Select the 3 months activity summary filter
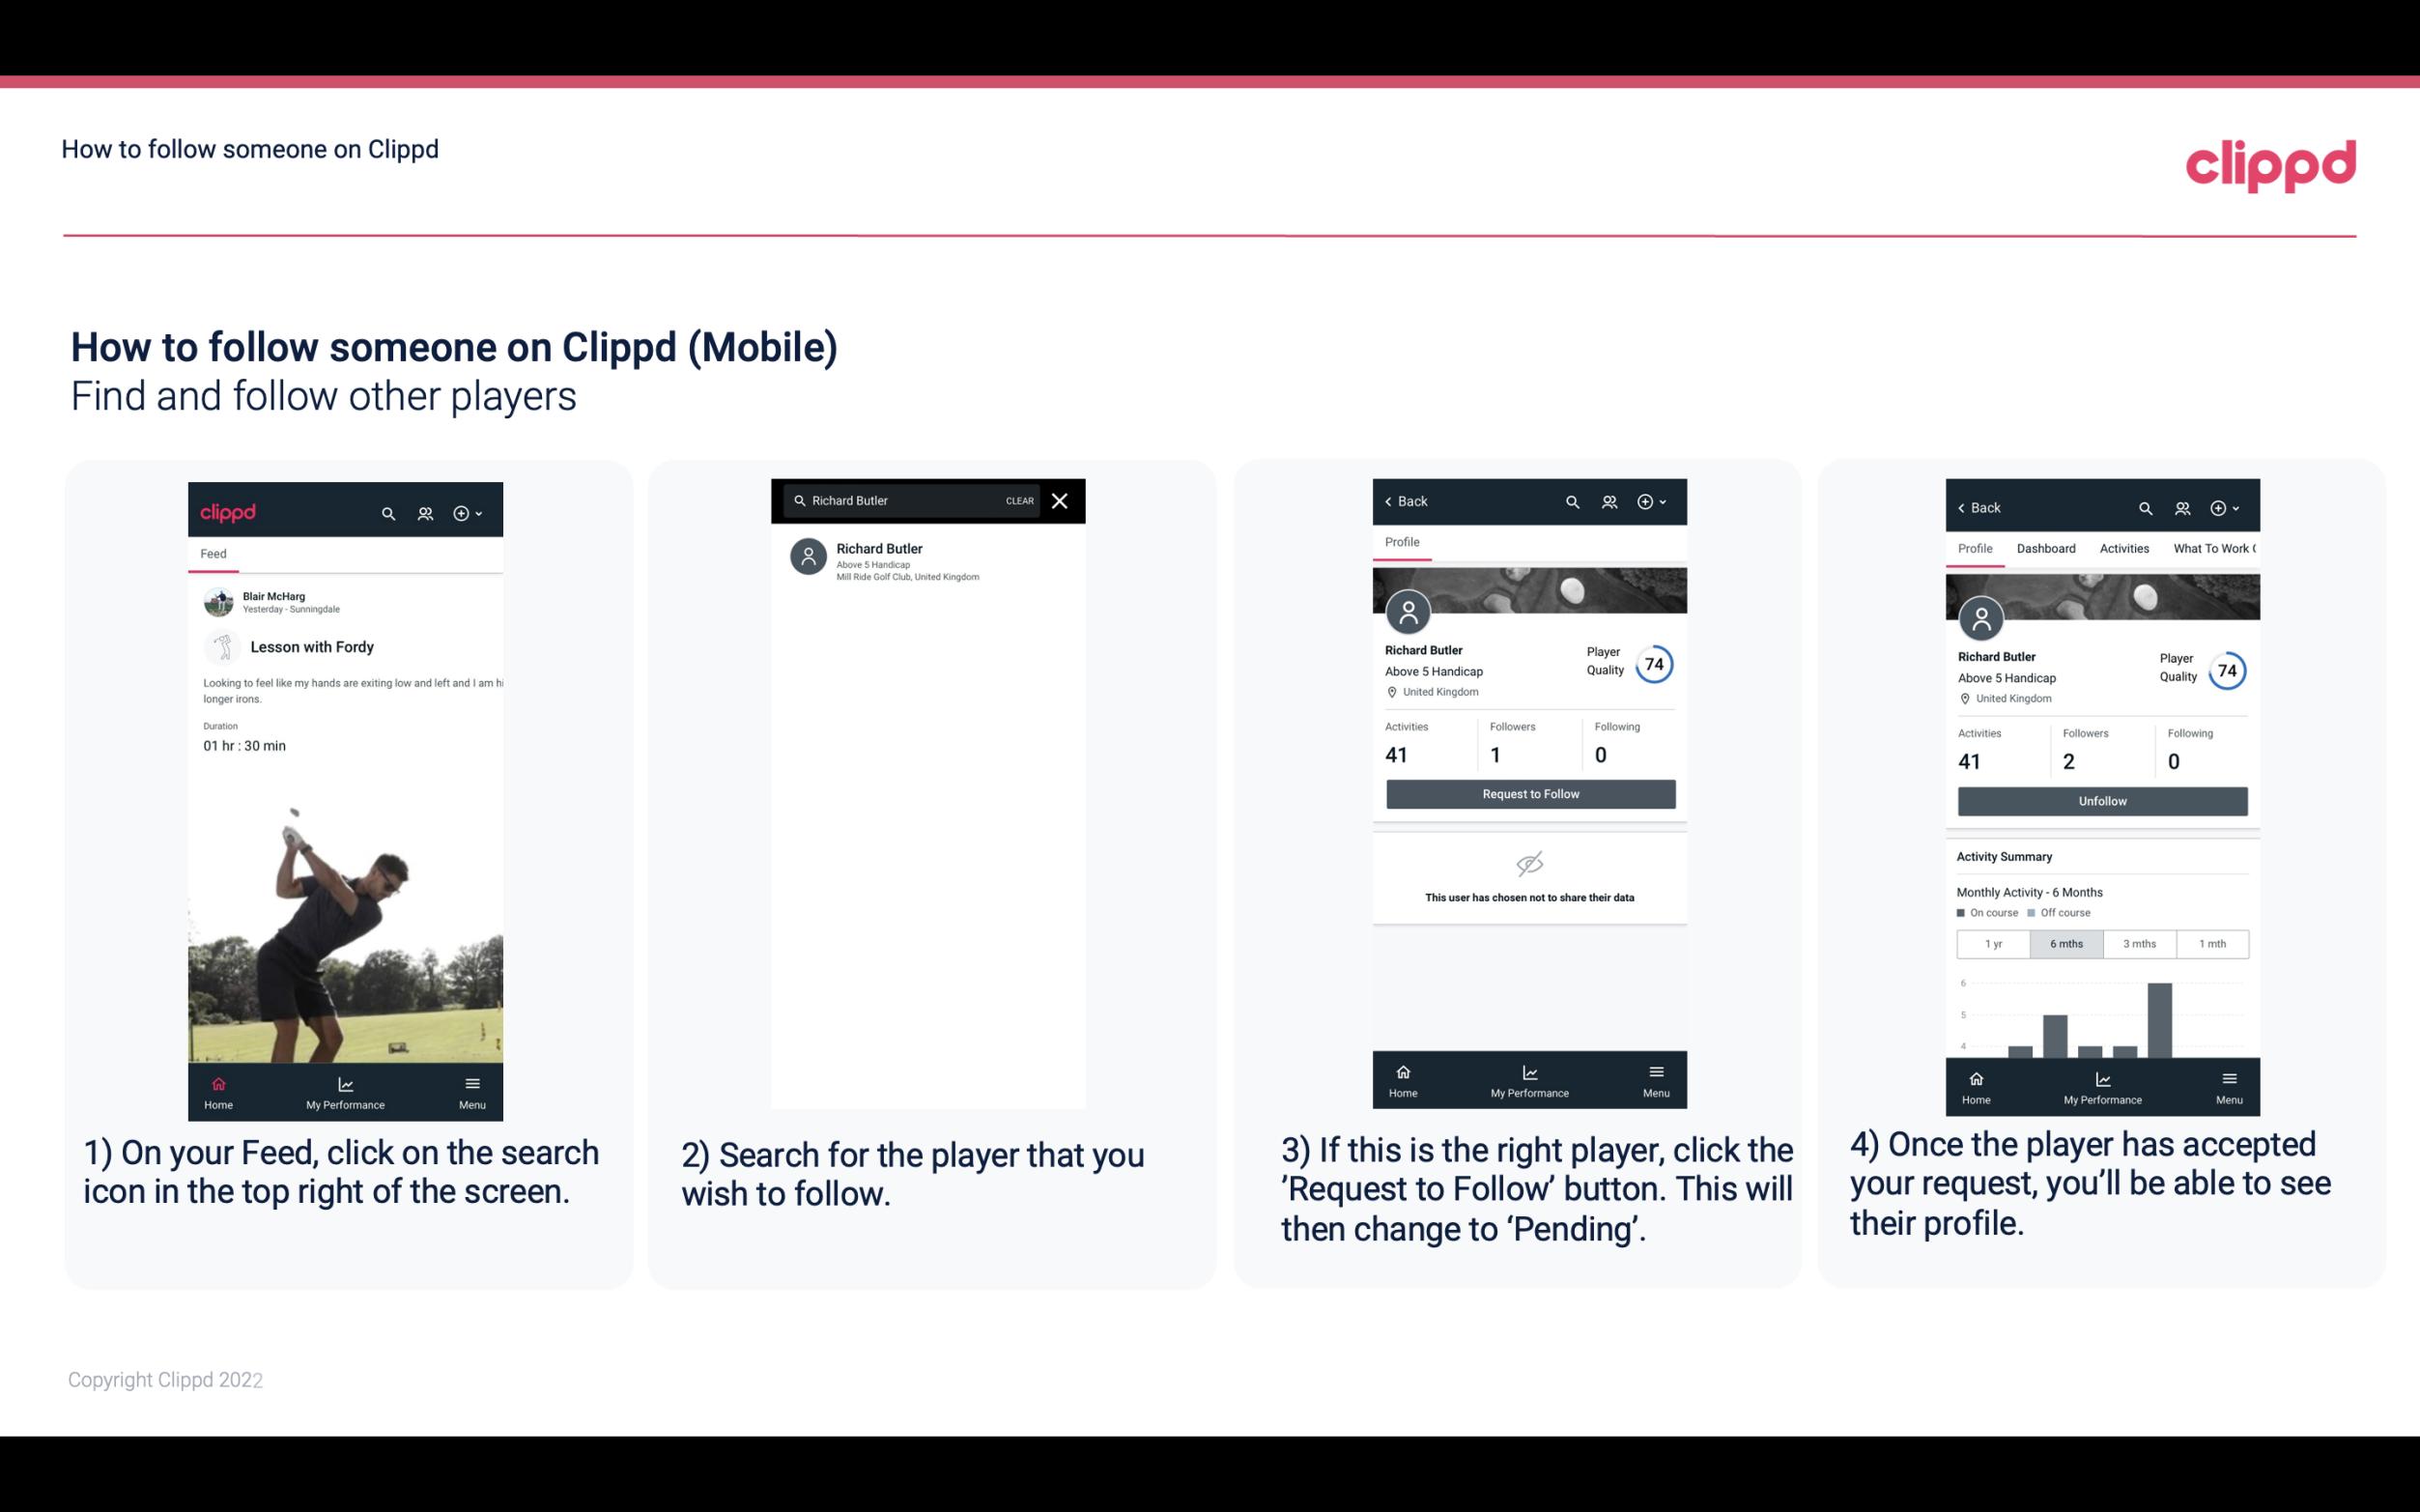 [2140, 944]
